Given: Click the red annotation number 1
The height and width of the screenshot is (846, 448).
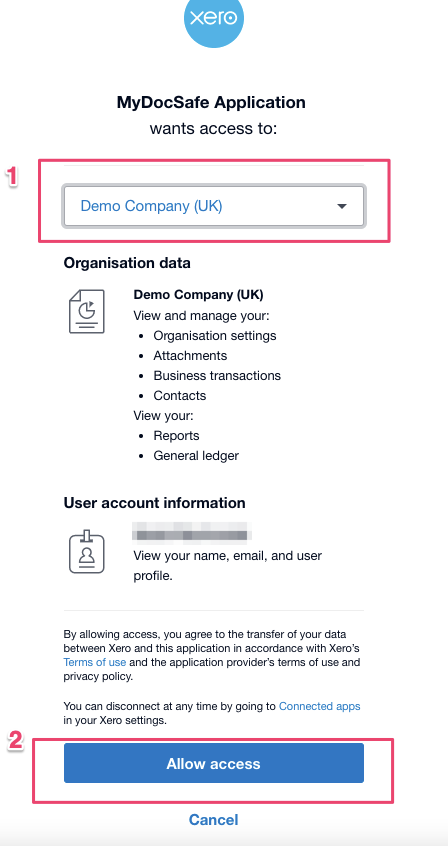Looking at the screenshot, I should [12, 176].
